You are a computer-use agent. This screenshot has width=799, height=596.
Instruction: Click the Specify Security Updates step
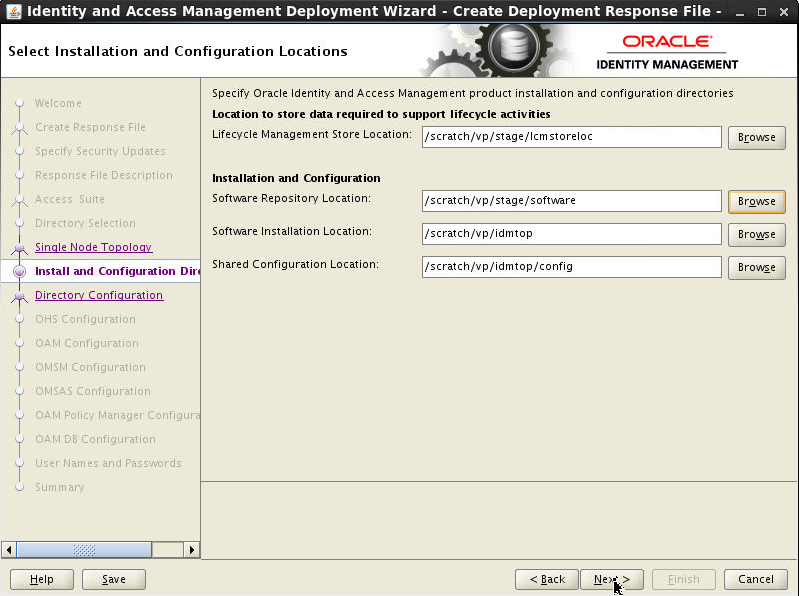100,151
